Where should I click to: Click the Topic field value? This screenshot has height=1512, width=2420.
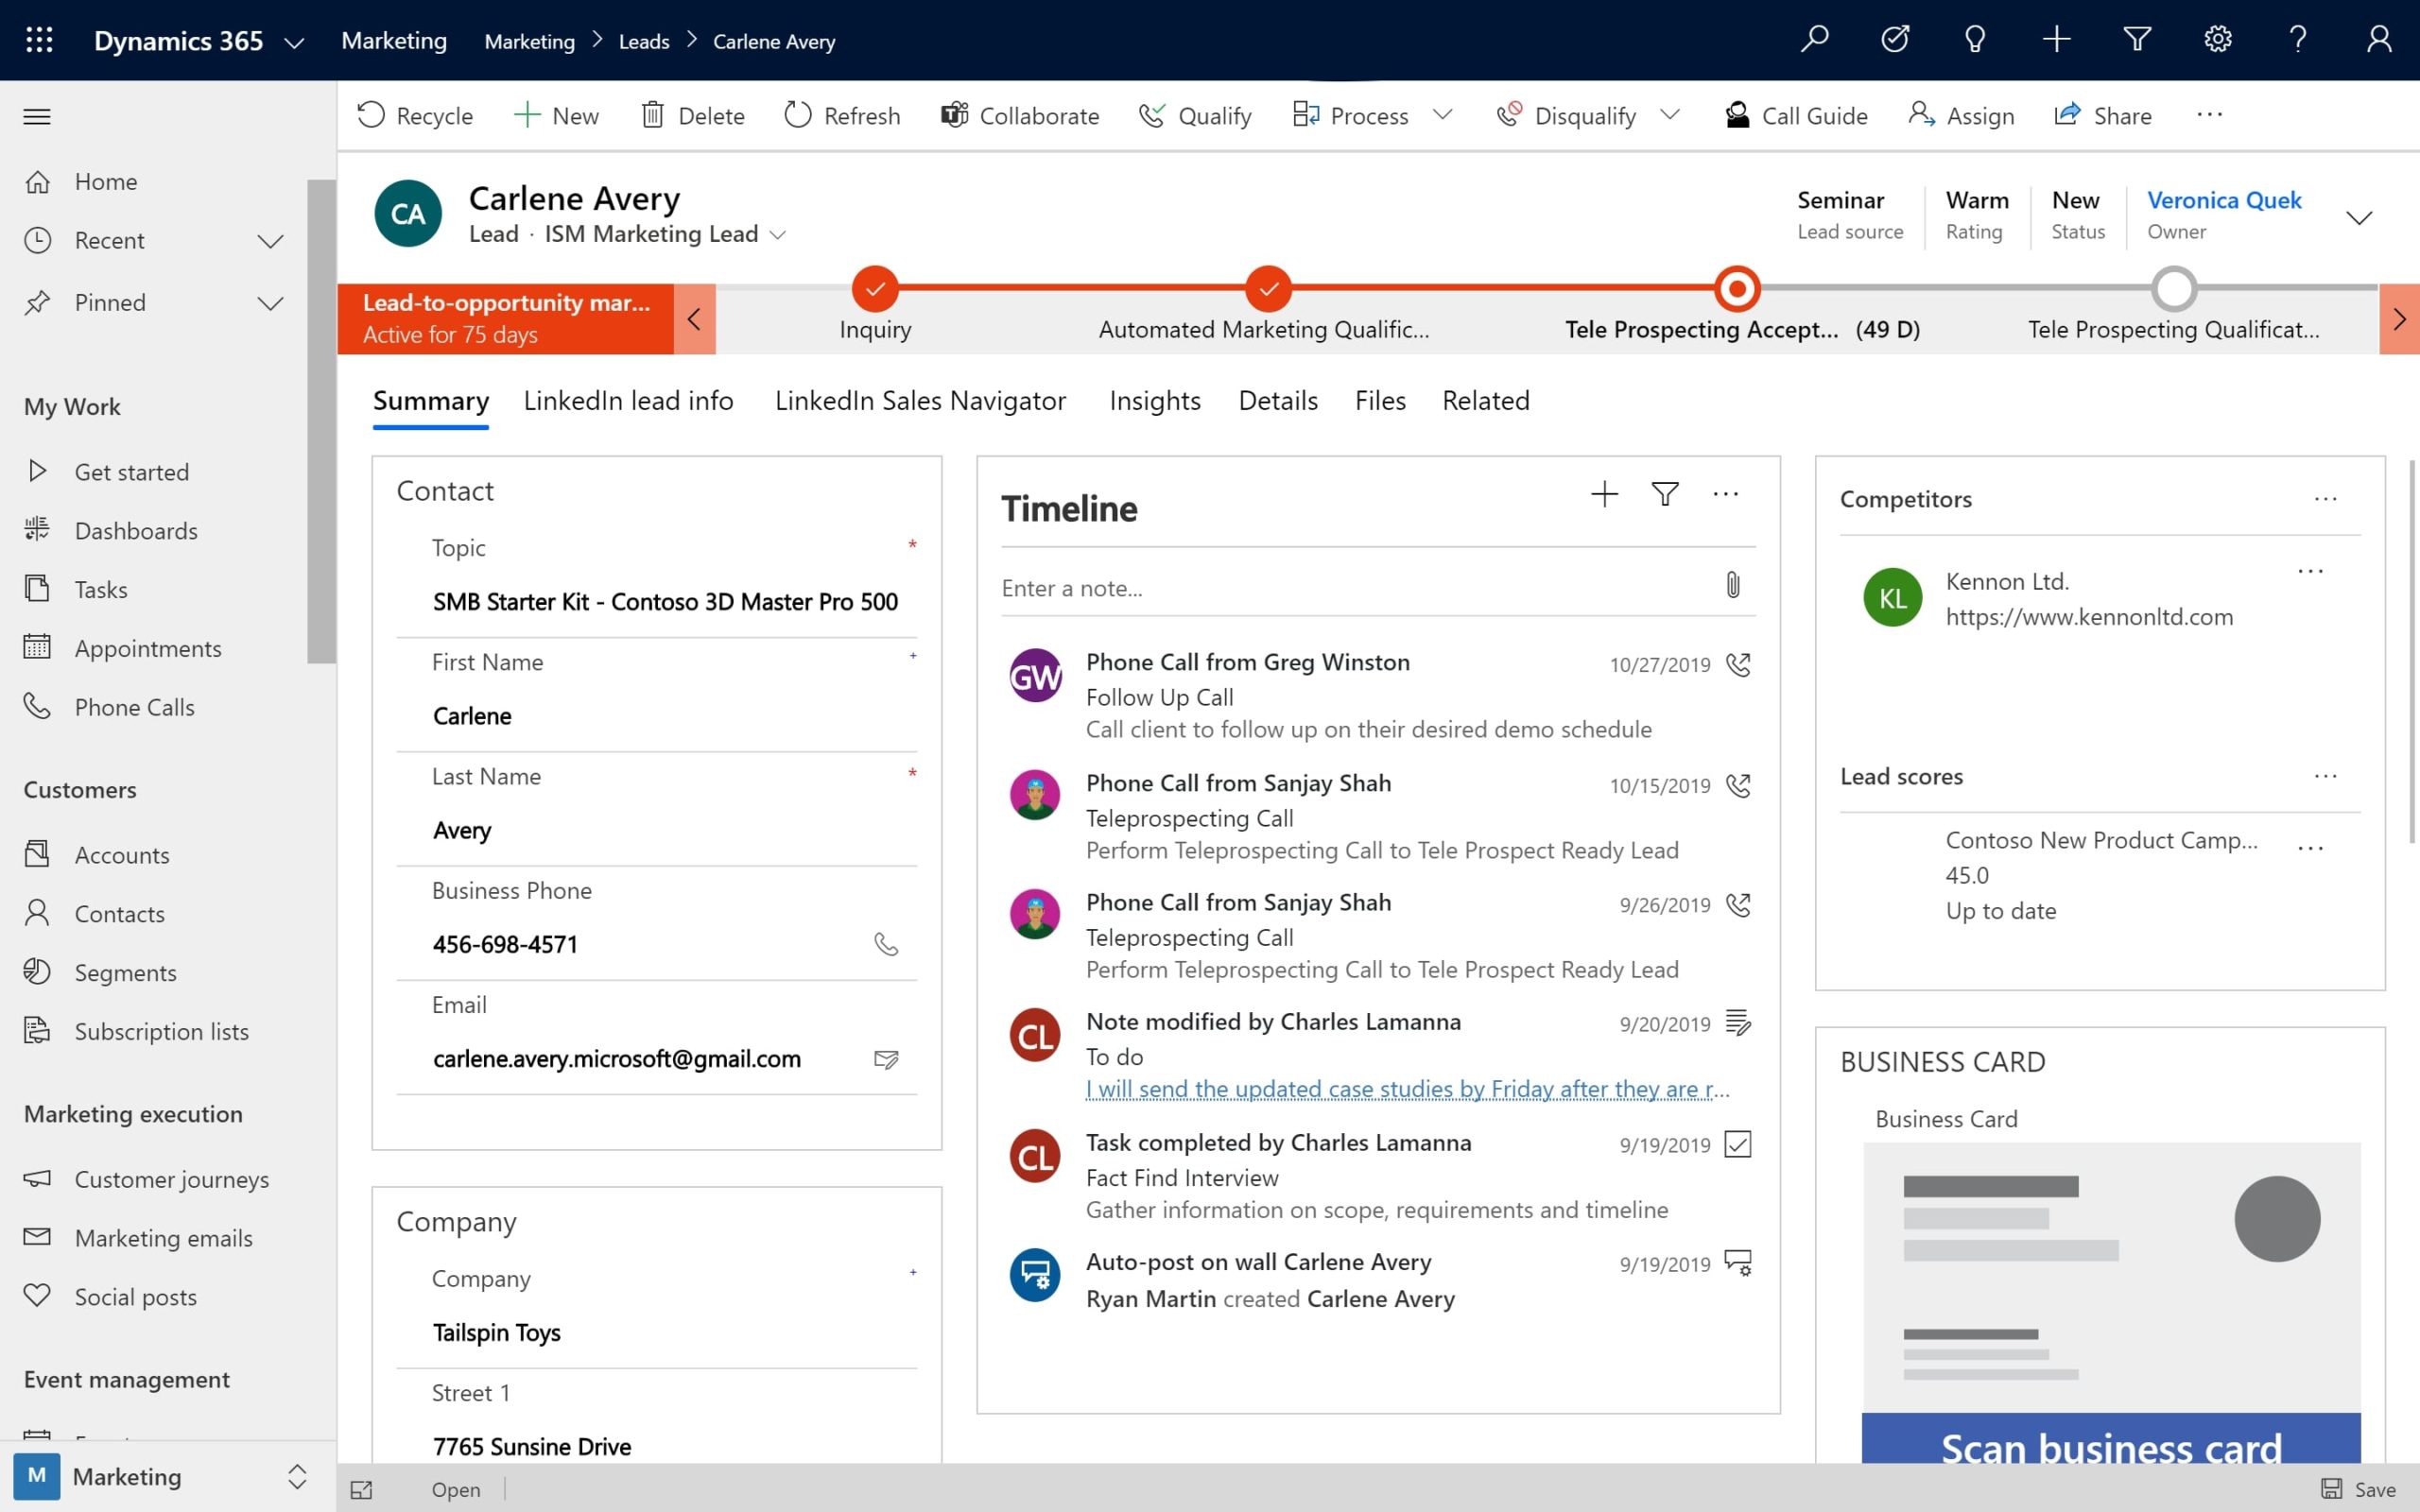665,602
